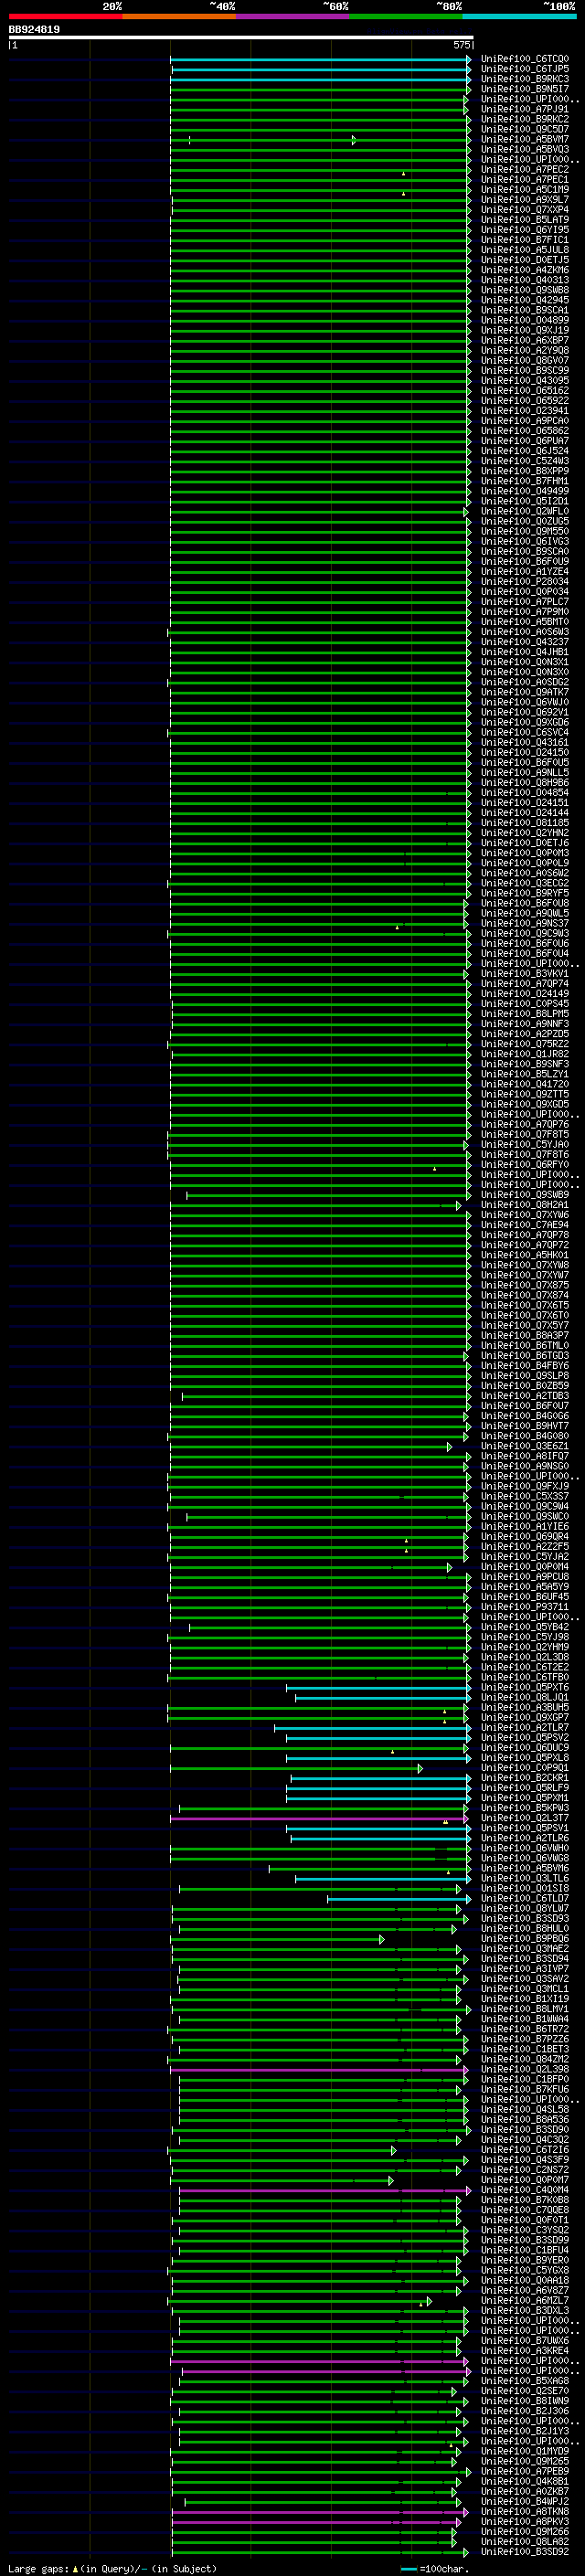Select label UniRef100_A8TKN8

tap(525, 2511)
